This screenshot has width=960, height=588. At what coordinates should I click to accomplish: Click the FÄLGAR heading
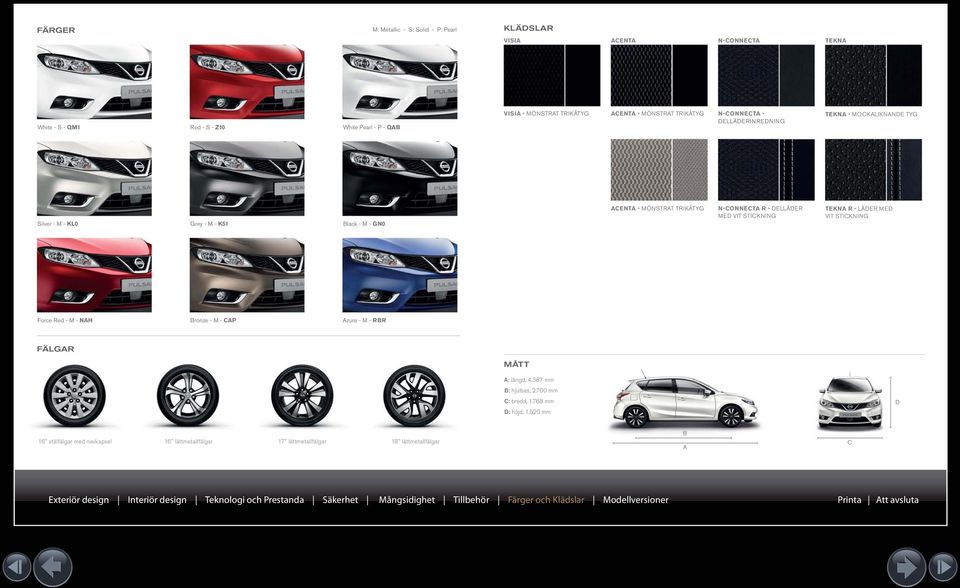(55, 349)
